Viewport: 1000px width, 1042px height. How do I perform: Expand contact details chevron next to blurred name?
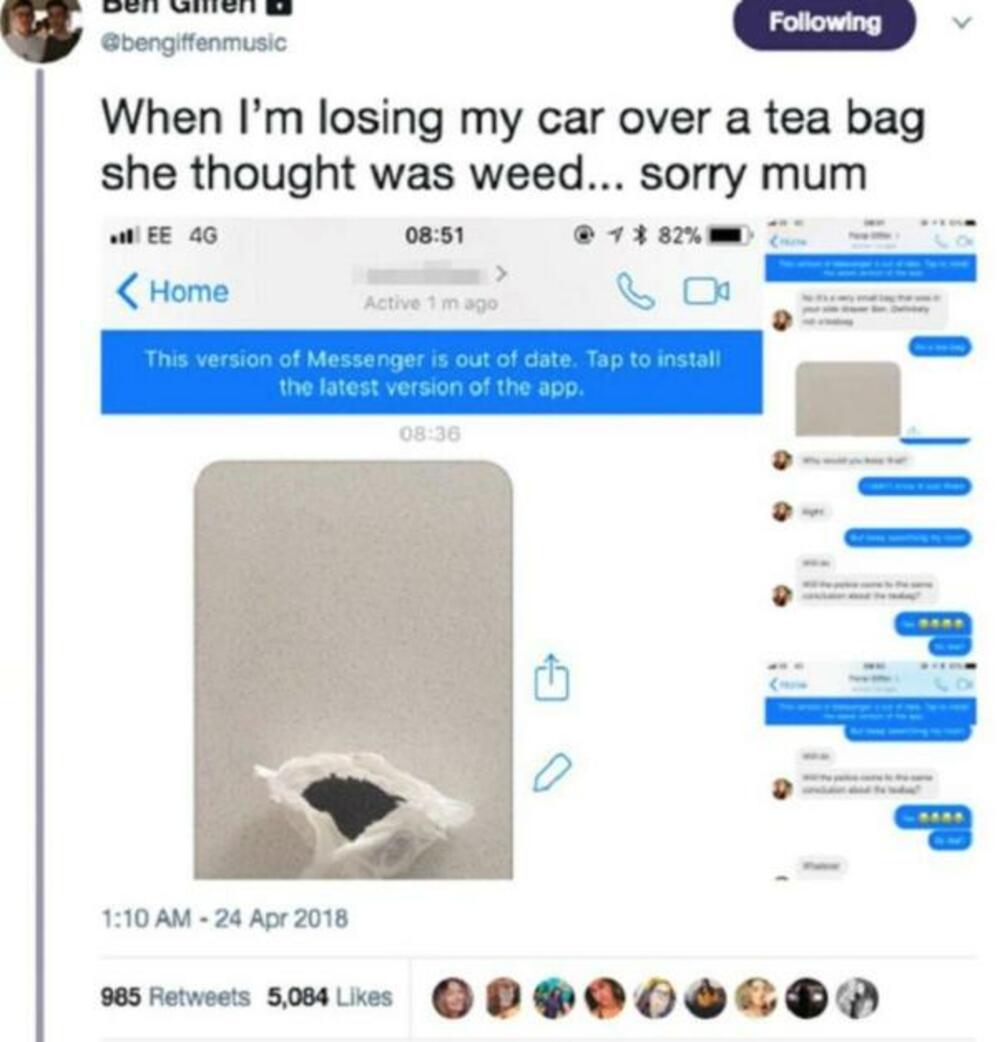pos(502,273)
